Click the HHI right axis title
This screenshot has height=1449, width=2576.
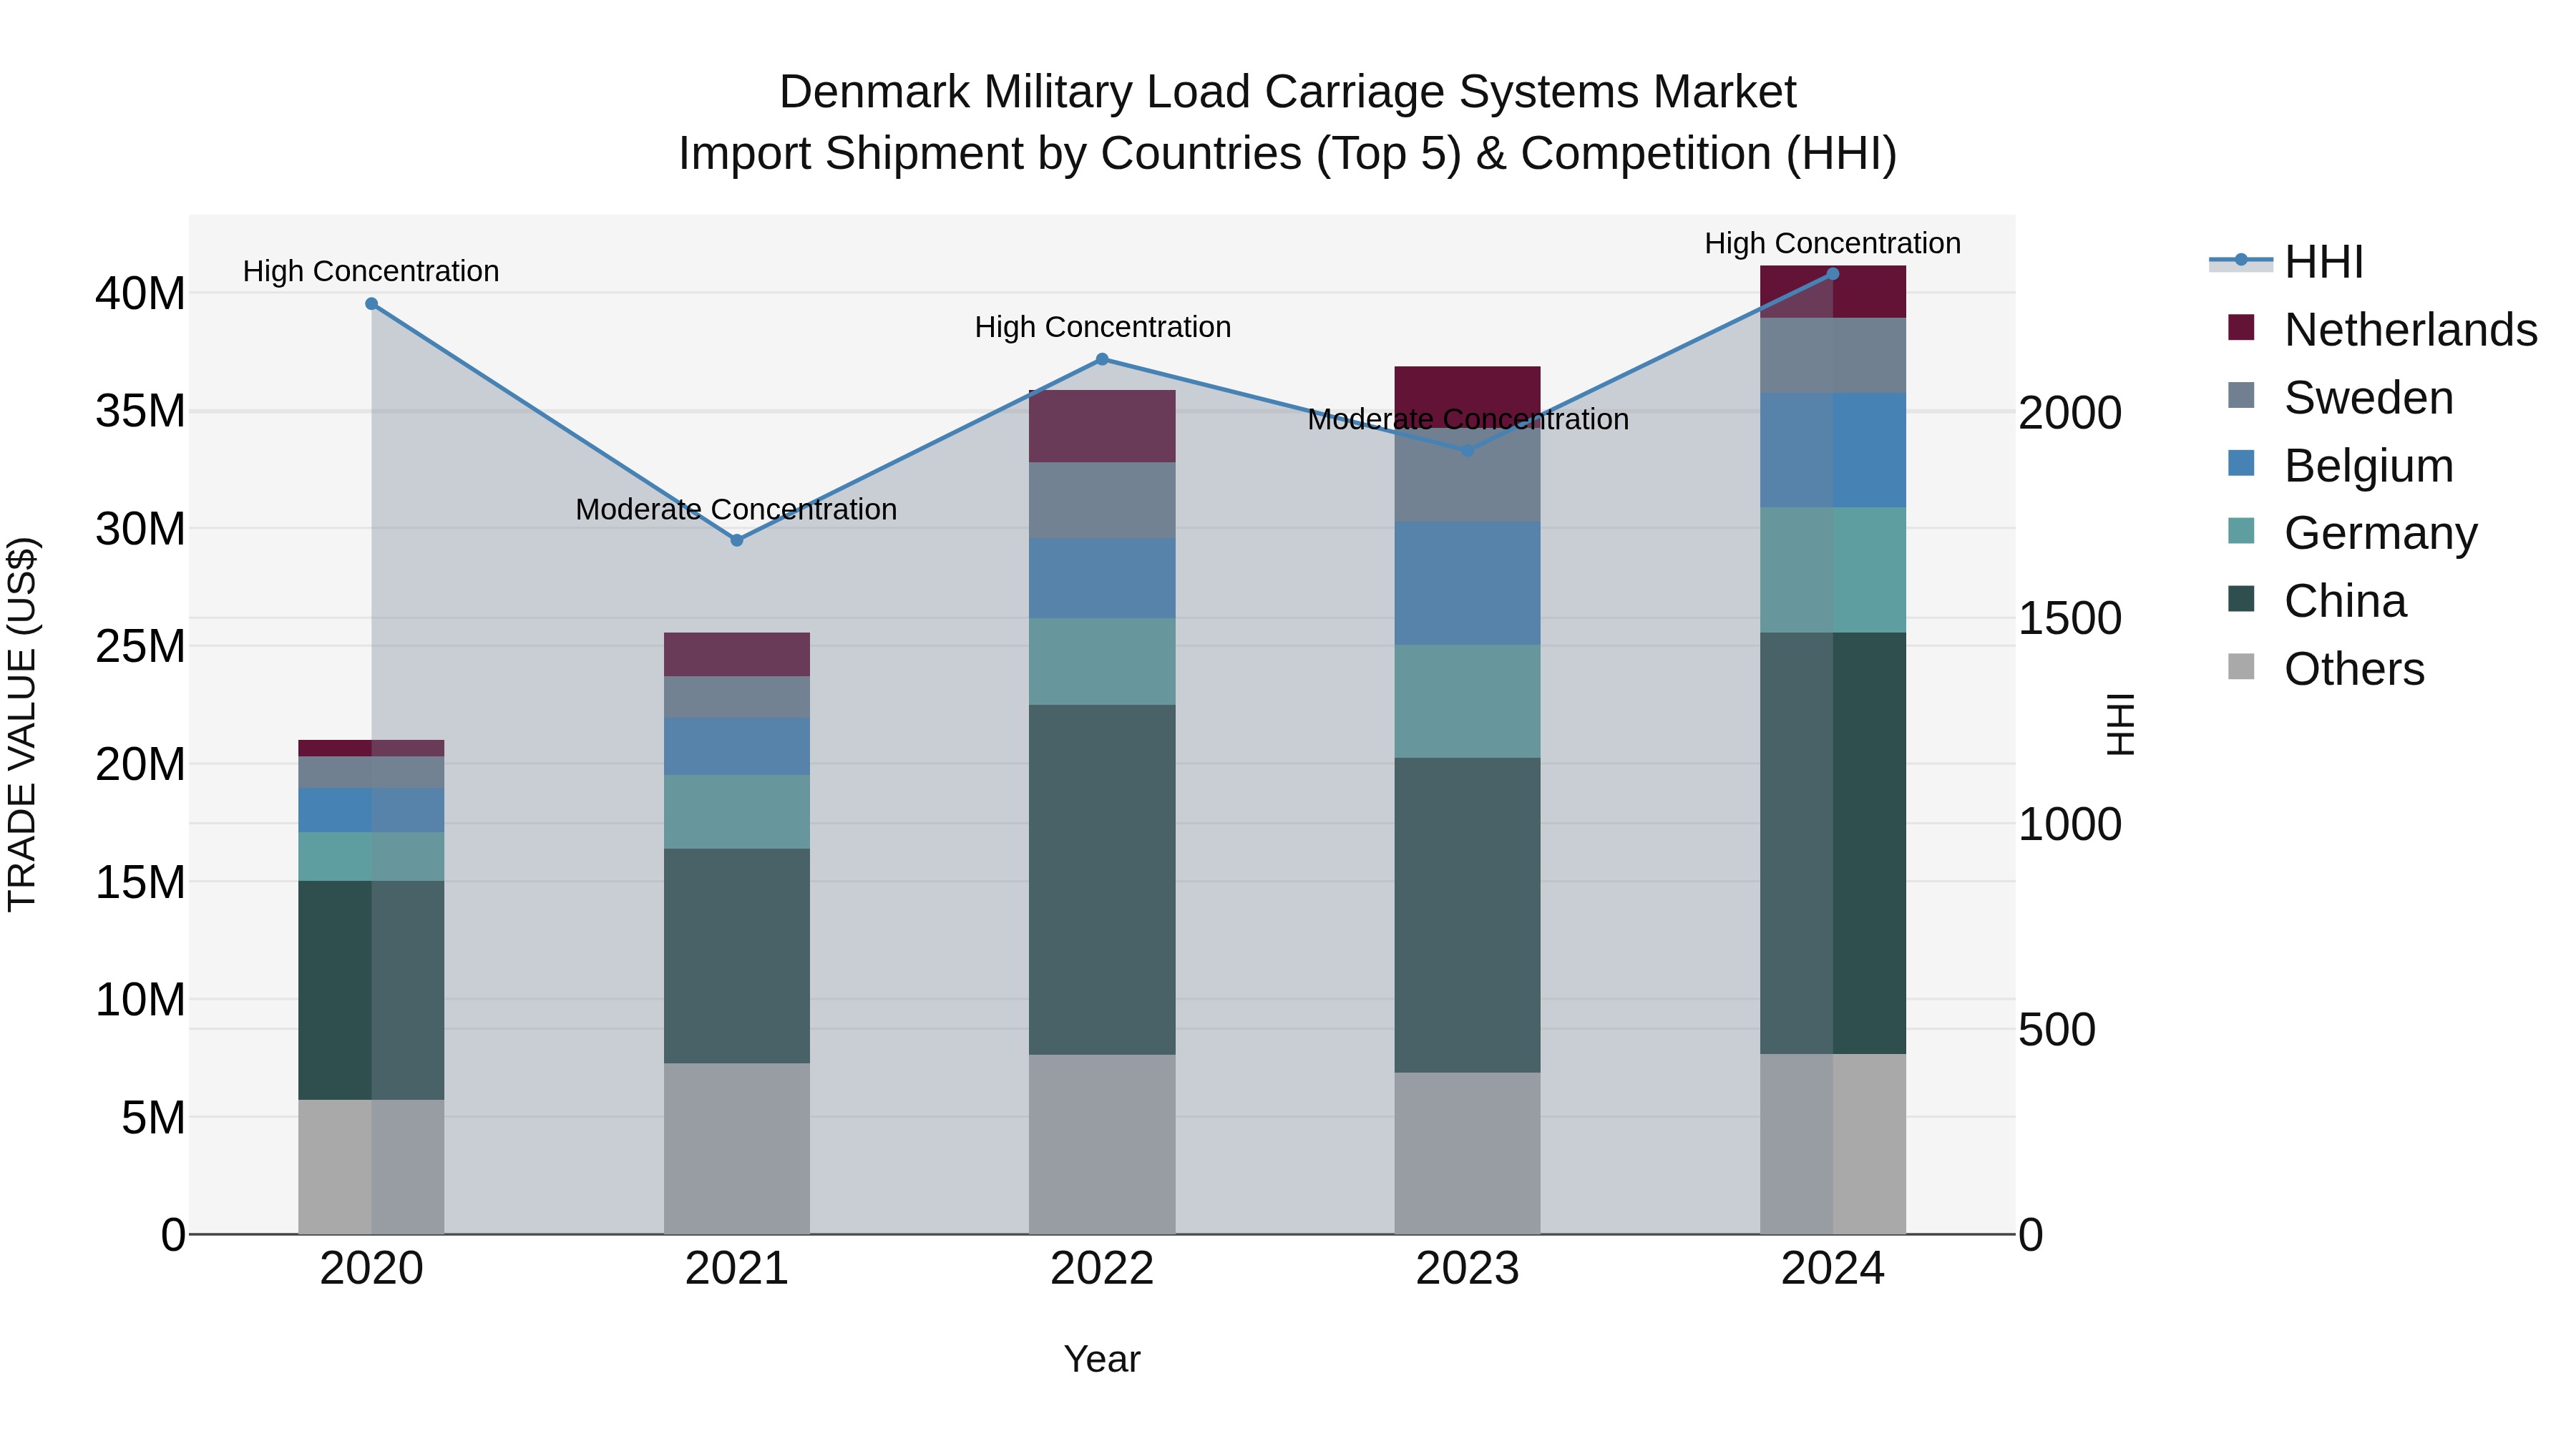2120,724
